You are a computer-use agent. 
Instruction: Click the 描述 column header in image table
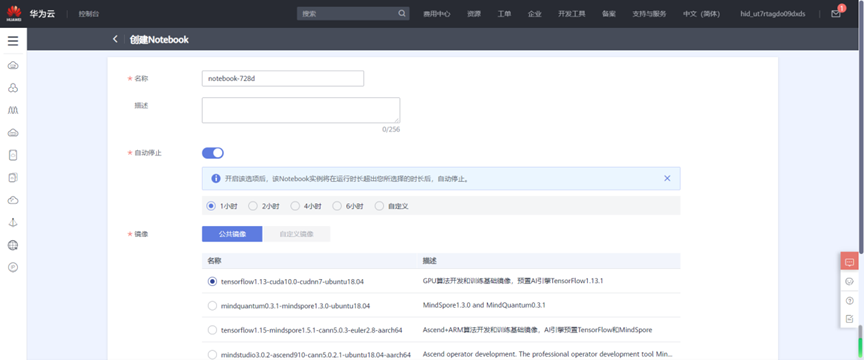(430, 260)
